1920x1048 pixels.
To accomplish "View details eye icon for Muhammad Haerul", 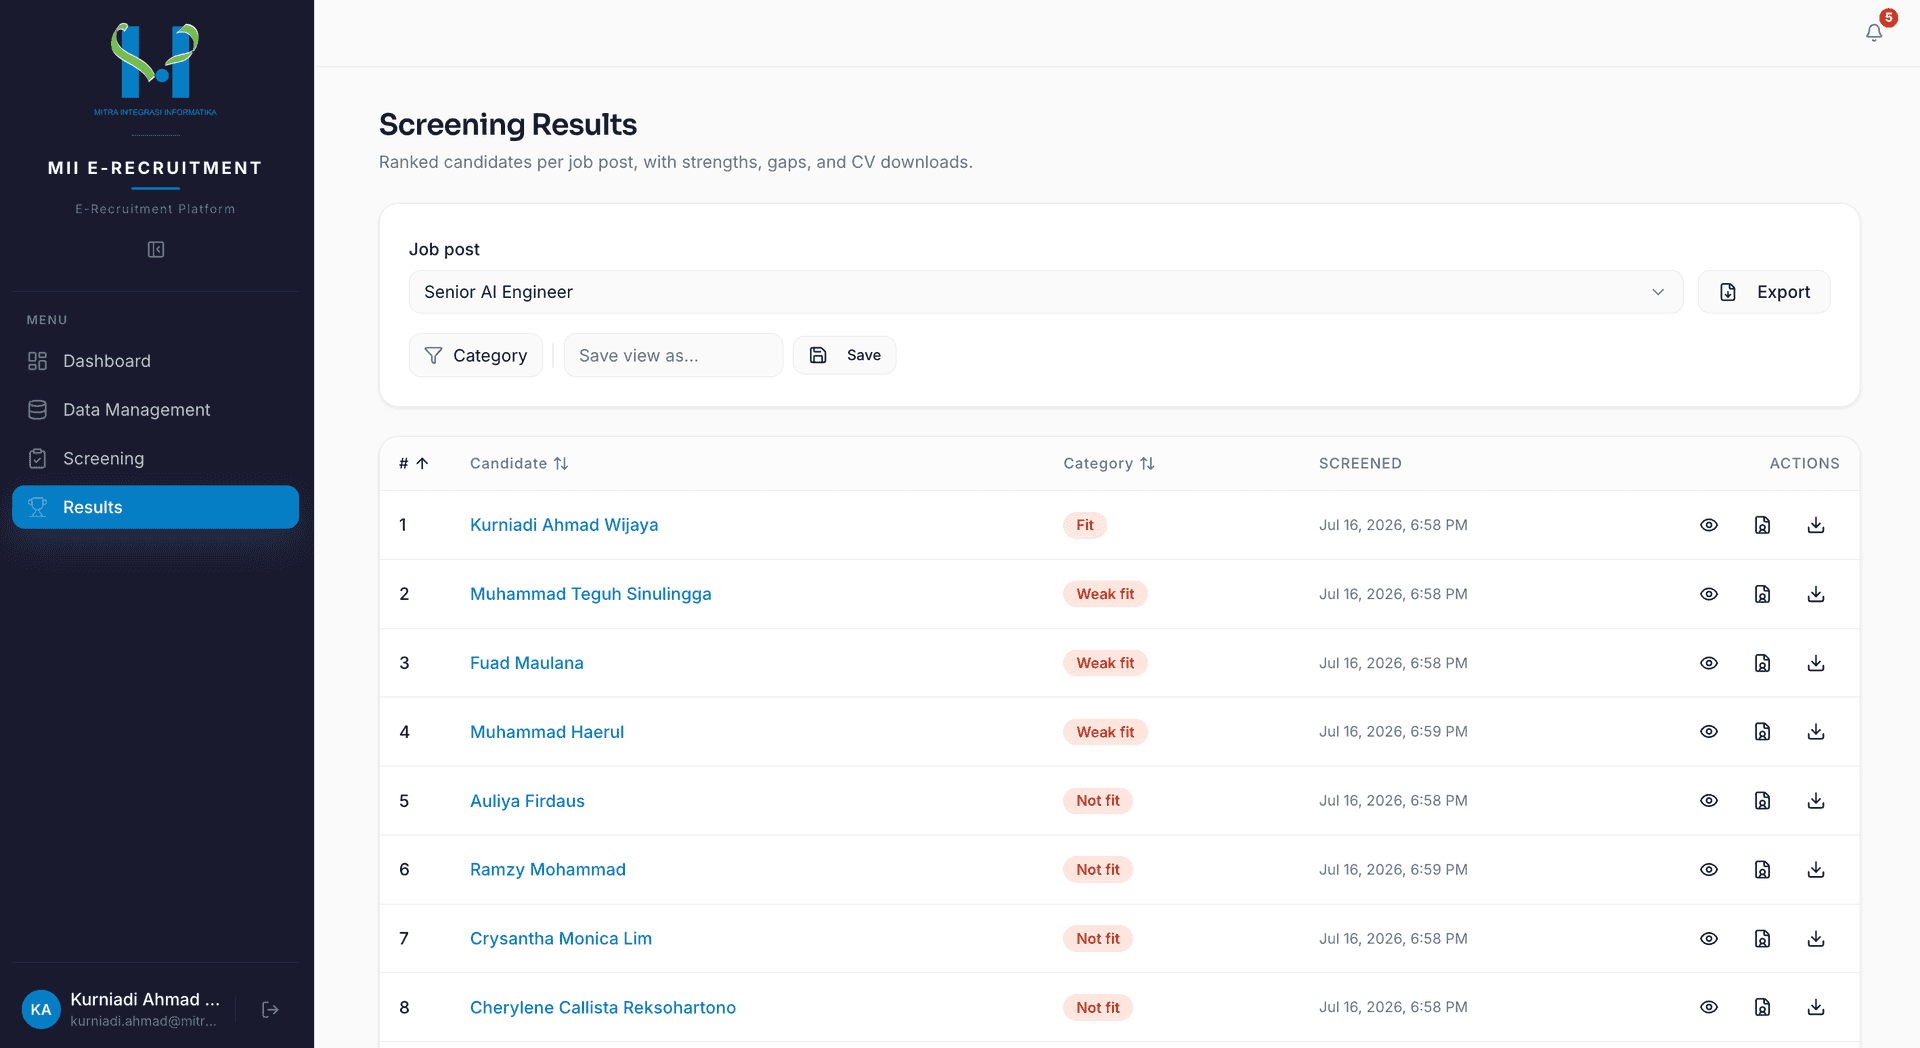I will click(x=1709, y=732).
